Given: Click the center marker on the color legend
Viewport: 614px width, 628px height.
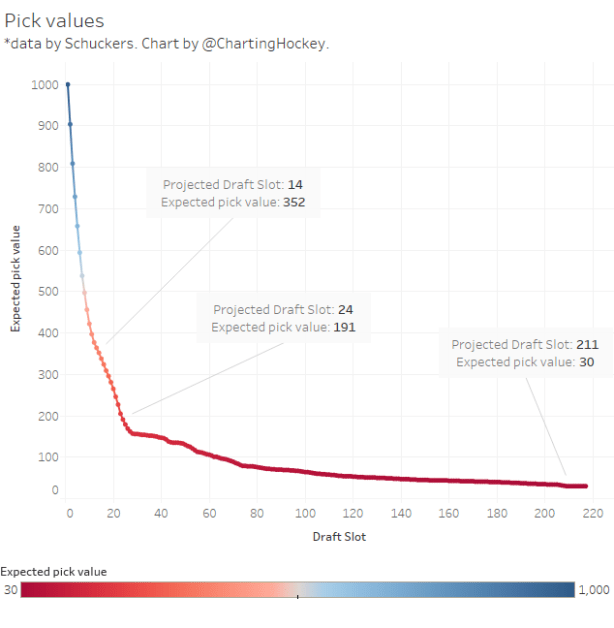Looking at the screenshot, I should tap(298, 597).
